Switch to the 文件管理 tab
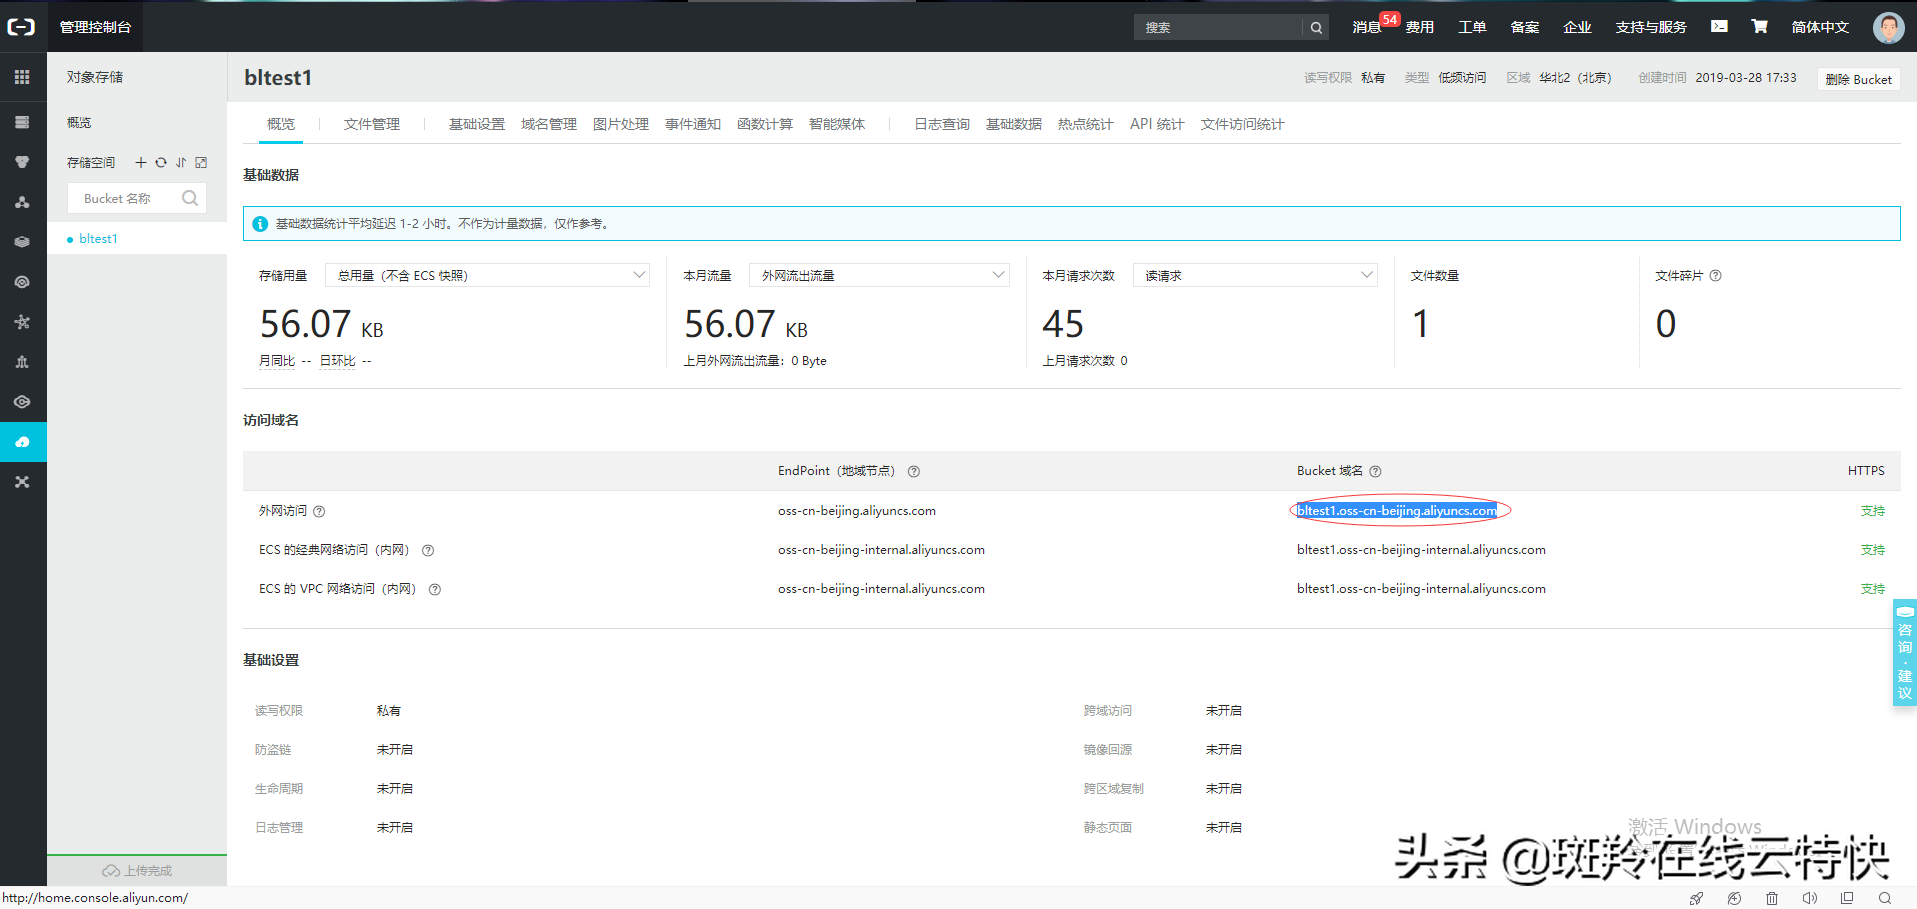The width and height of the screenshot is (1917, 909). tap(372, 124)
